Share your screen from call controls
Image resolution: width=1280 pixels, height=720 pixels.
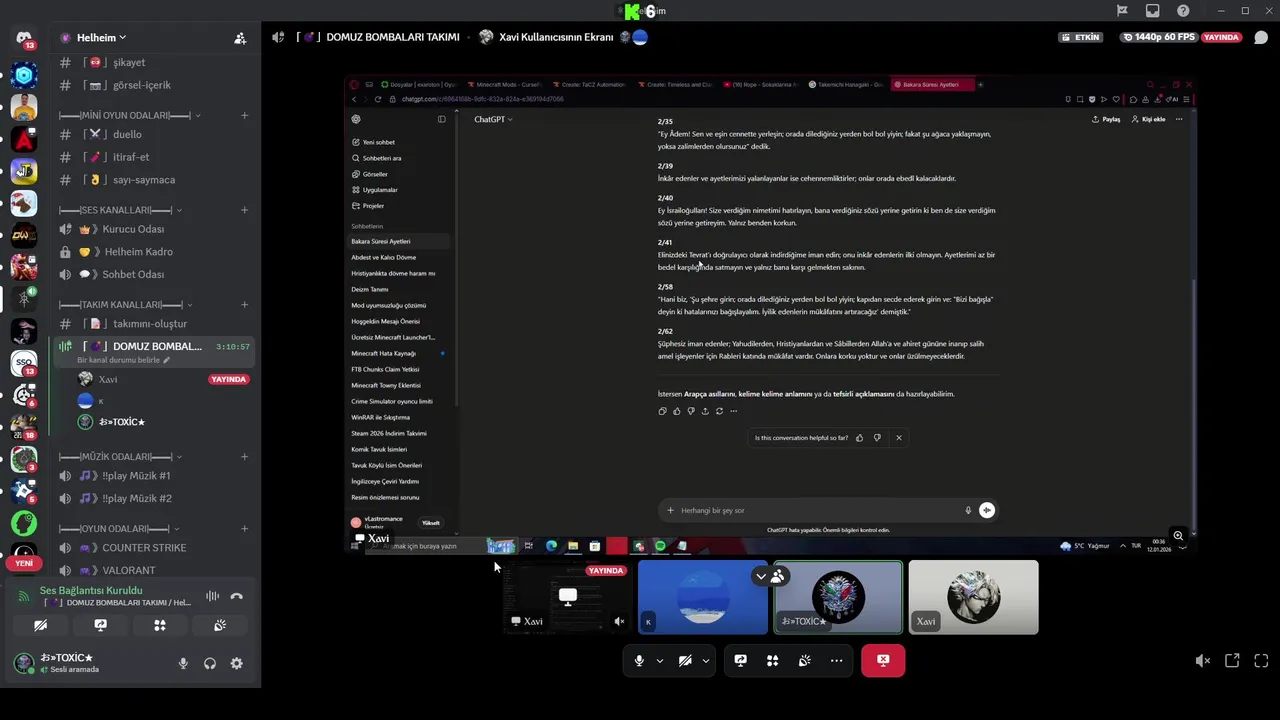pos(740,660)
